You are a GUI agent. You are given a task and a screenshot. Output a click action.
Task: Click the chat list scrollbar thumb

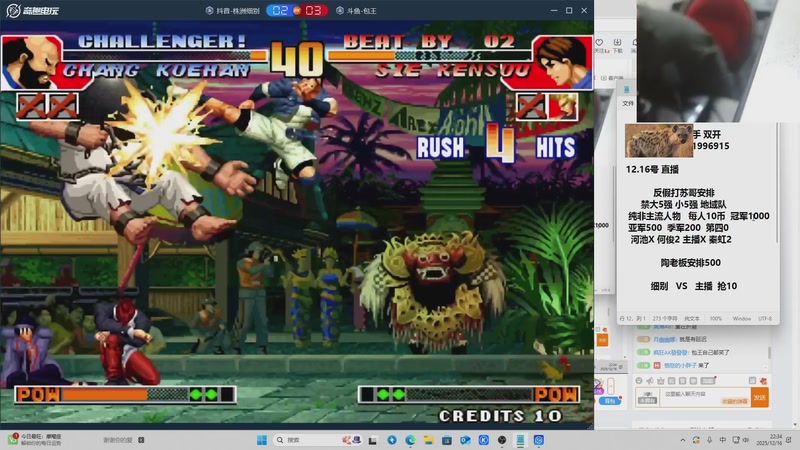coord(769,353)
